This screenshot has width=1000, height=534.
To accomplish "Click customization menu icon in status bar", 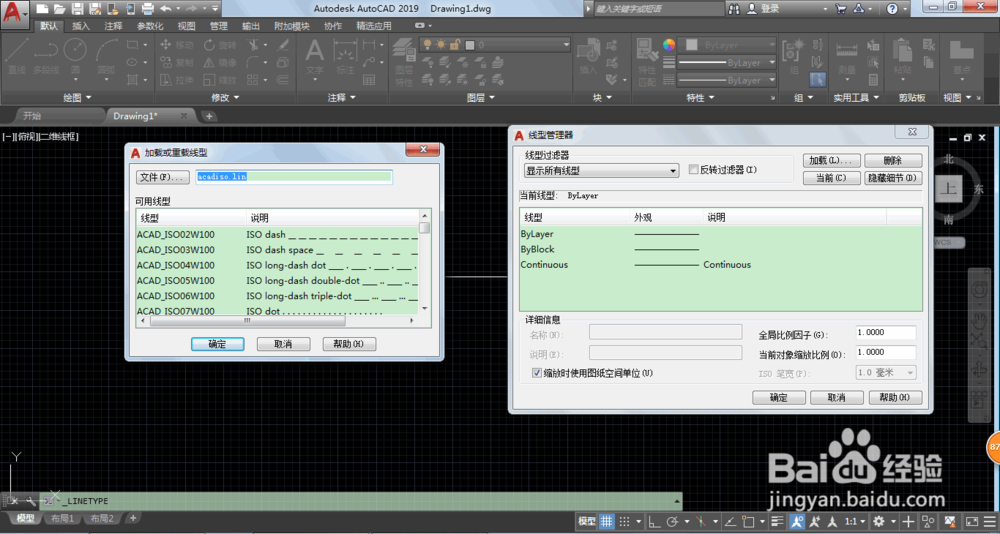I will 989,521.
